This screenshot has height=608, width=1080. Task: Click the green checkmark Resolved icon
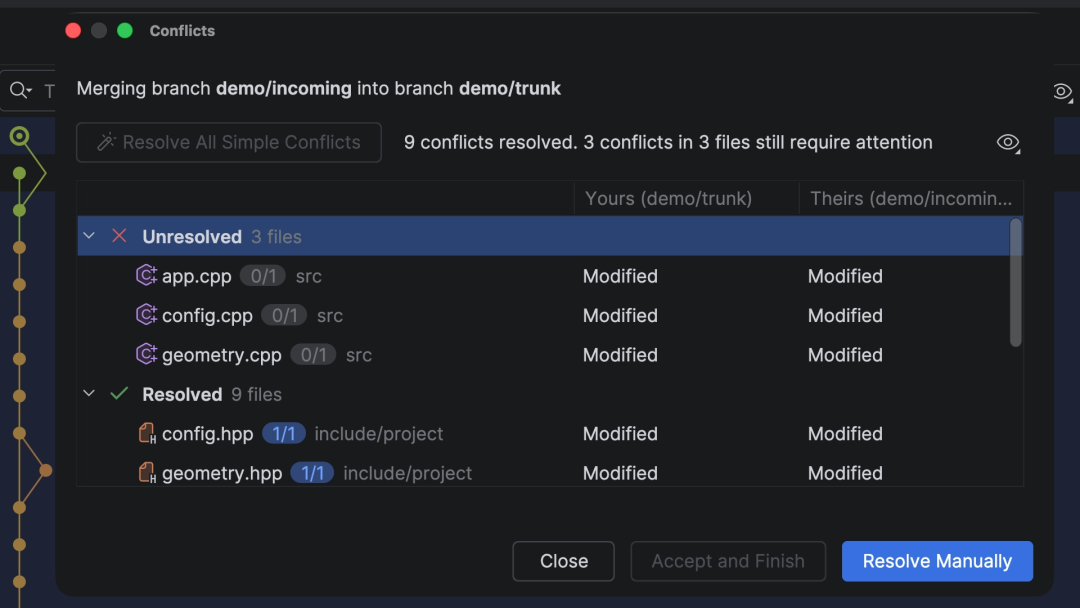(119, 393)
